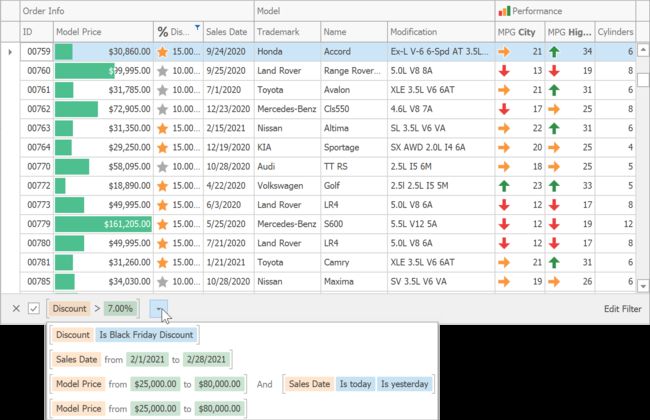Click the Volkswagen trademark cell
The width and height of the screenshot is (650, 420).
coord(288,186)
